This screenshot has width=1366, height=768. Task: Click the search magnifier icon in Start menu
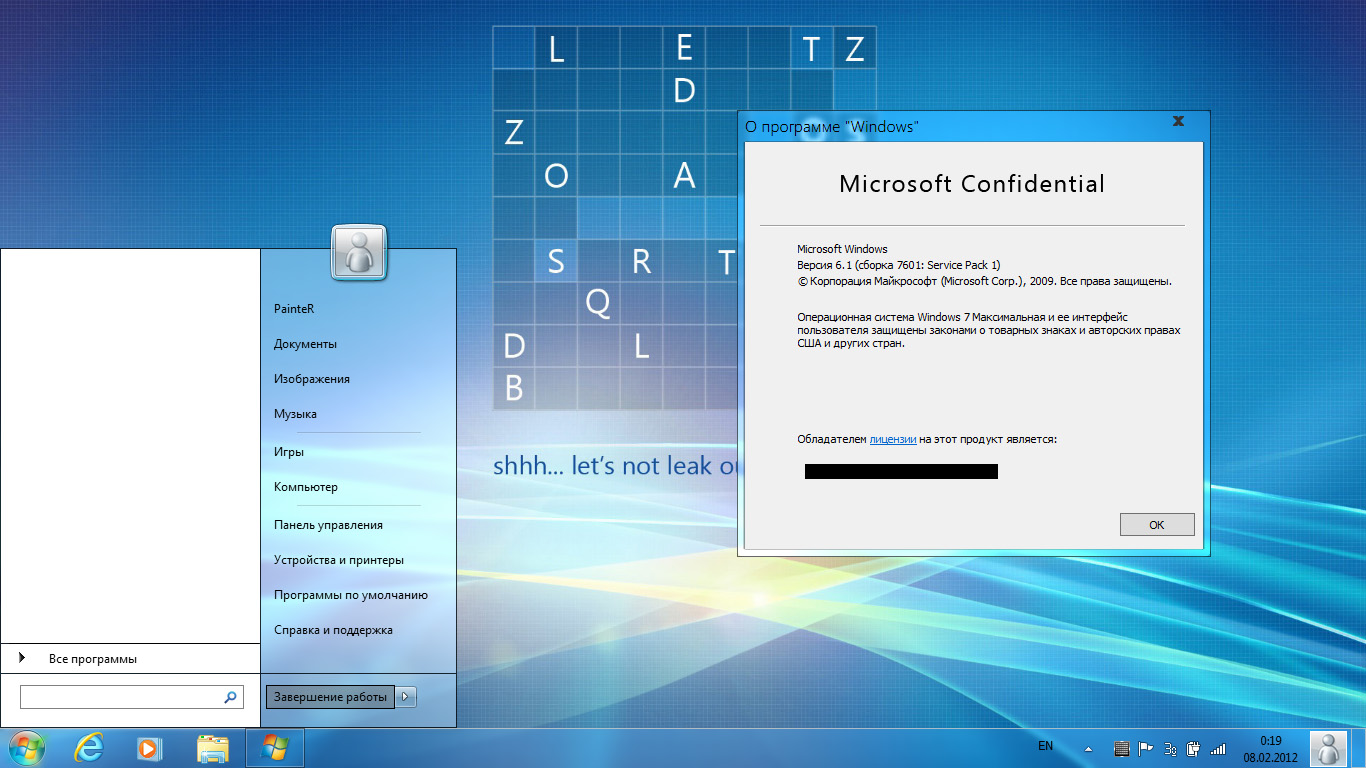(x=230, y=697)
